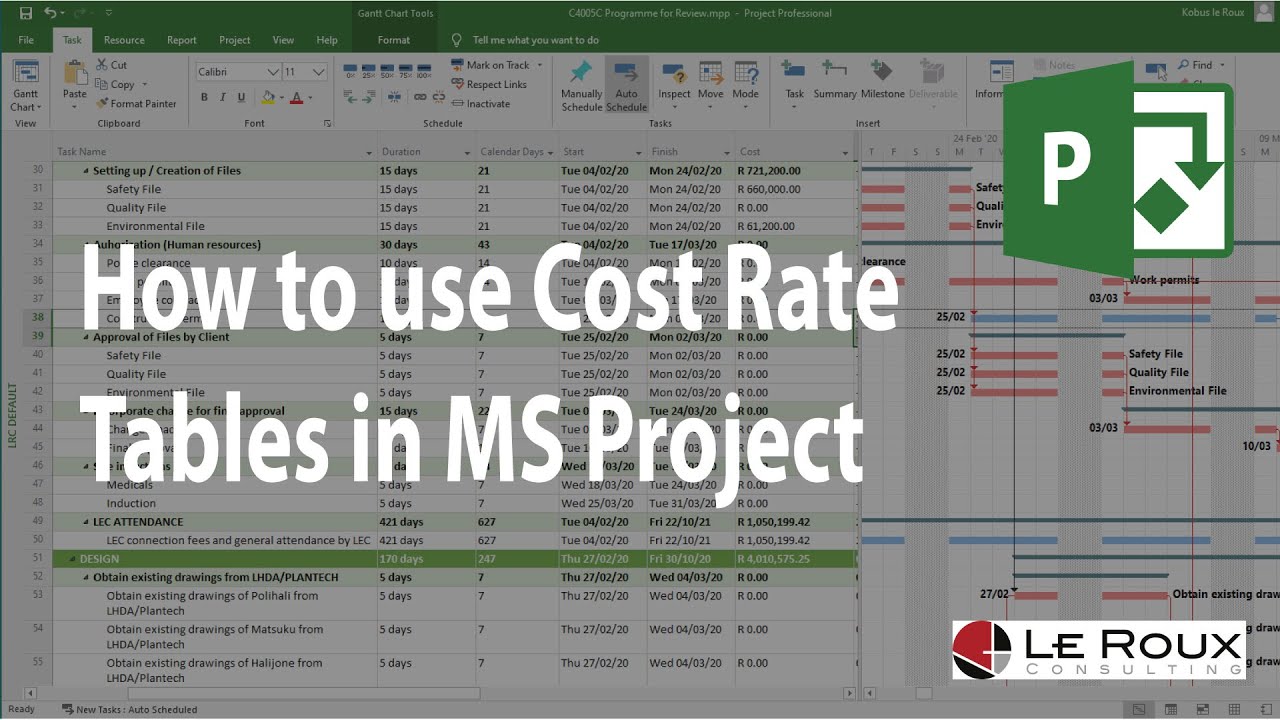Open the background fill color picker
The height and width of the screenshot is (720, 1280).
pos(269,97)
